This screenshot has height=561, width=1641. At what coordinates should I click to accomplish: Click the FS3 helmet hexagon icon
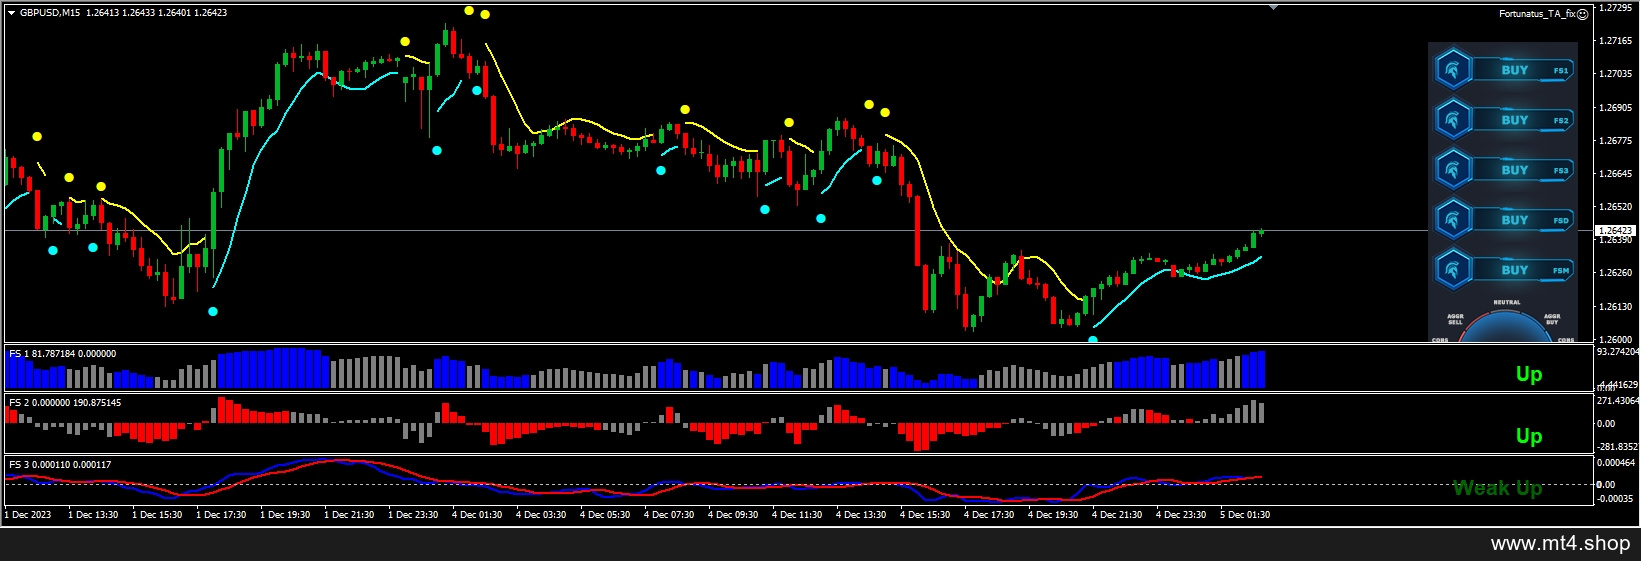point(1453,170)
